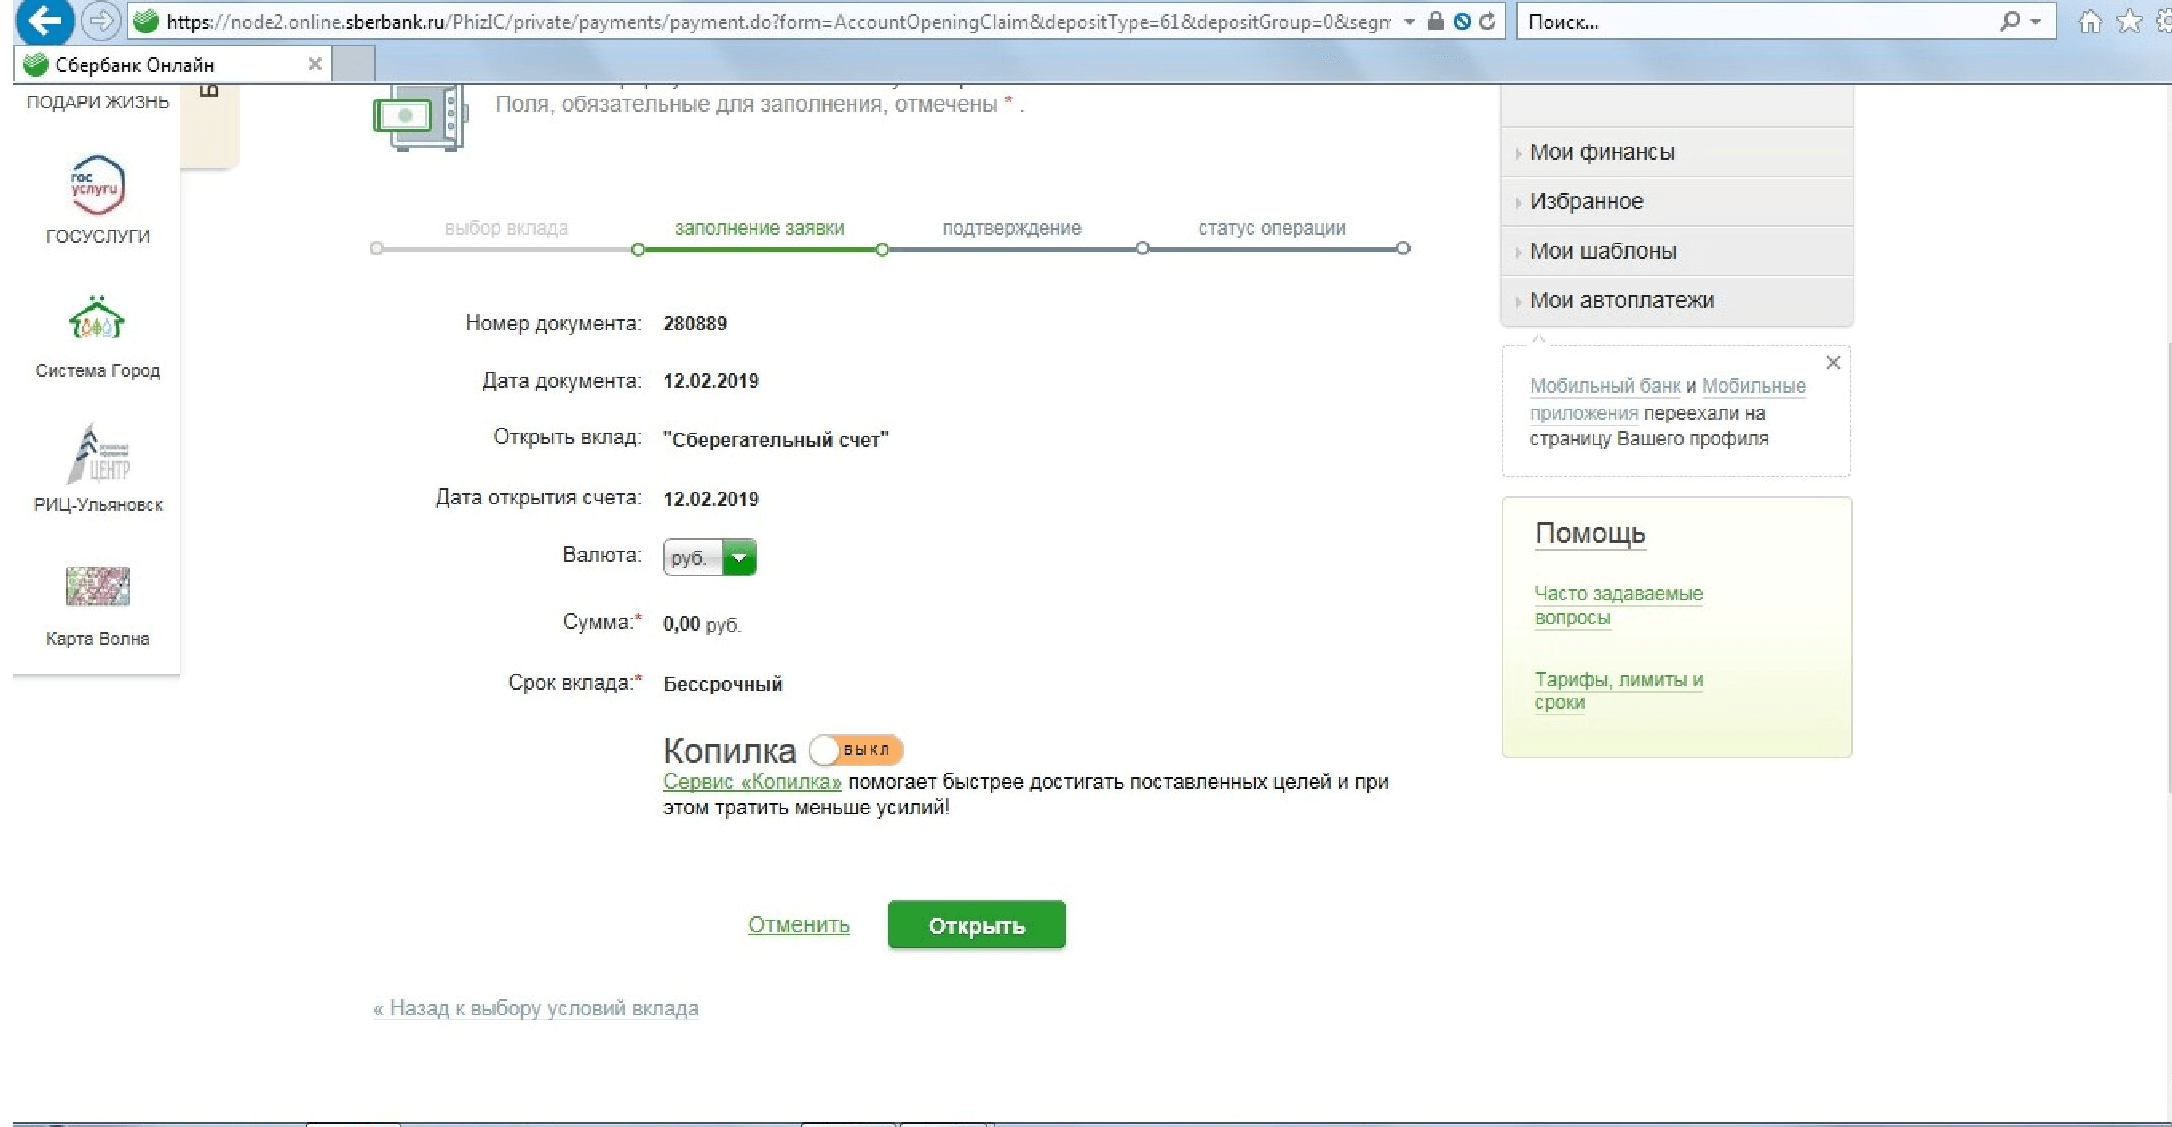Screen dimensions: 2172x1127
Task: Click the blocked content icon in address bar
Action: coord(1462,21)
